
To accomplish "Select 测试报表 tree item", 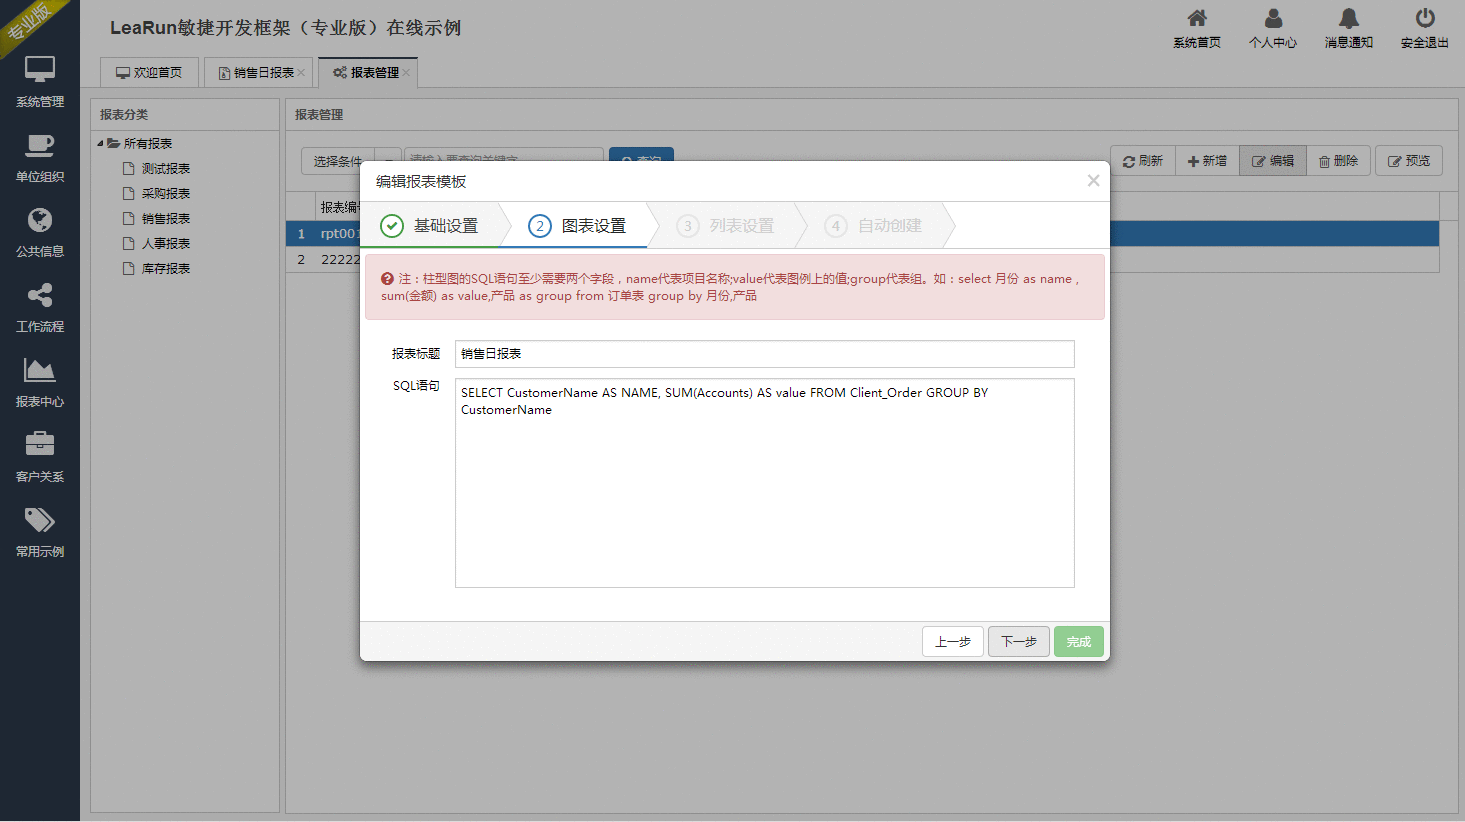I will [x=166, y=169].
